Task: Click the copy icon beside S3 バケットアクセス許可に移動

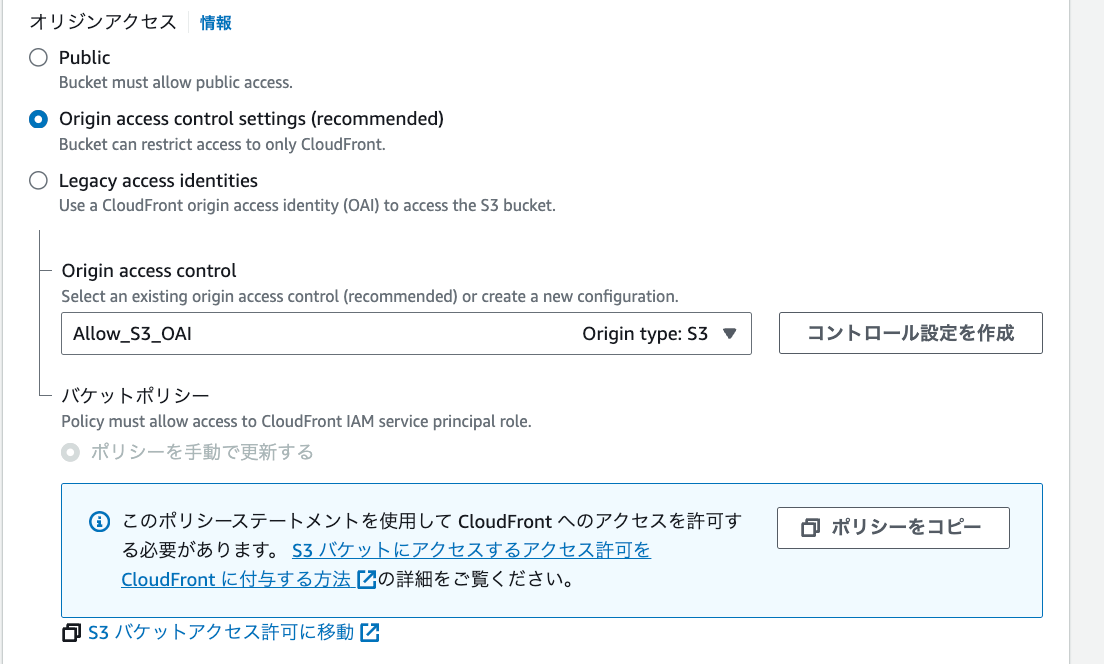Action: pyautogui.click(x=70, y=633)
